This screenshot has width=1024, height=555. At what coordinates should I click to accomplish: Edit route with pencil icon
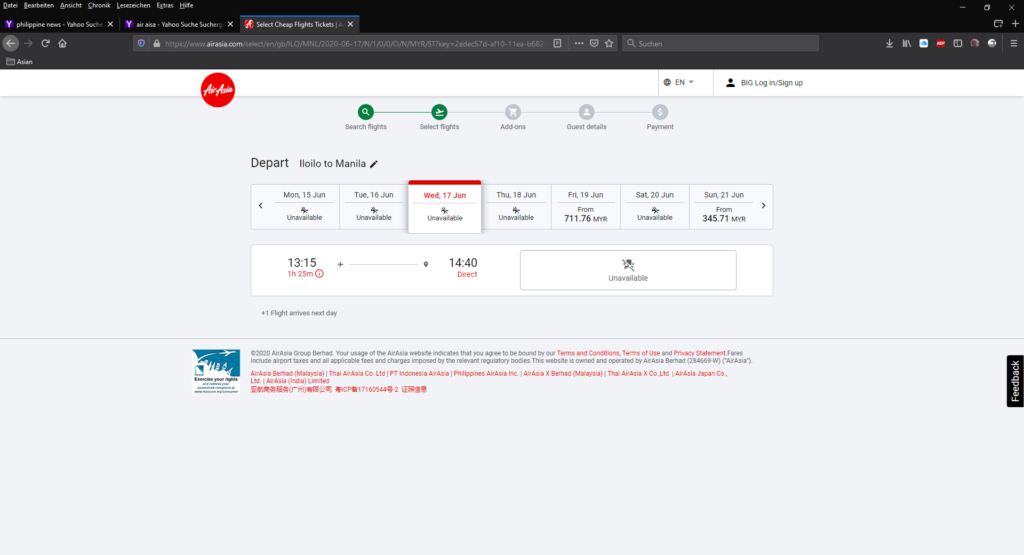(374, 164)
